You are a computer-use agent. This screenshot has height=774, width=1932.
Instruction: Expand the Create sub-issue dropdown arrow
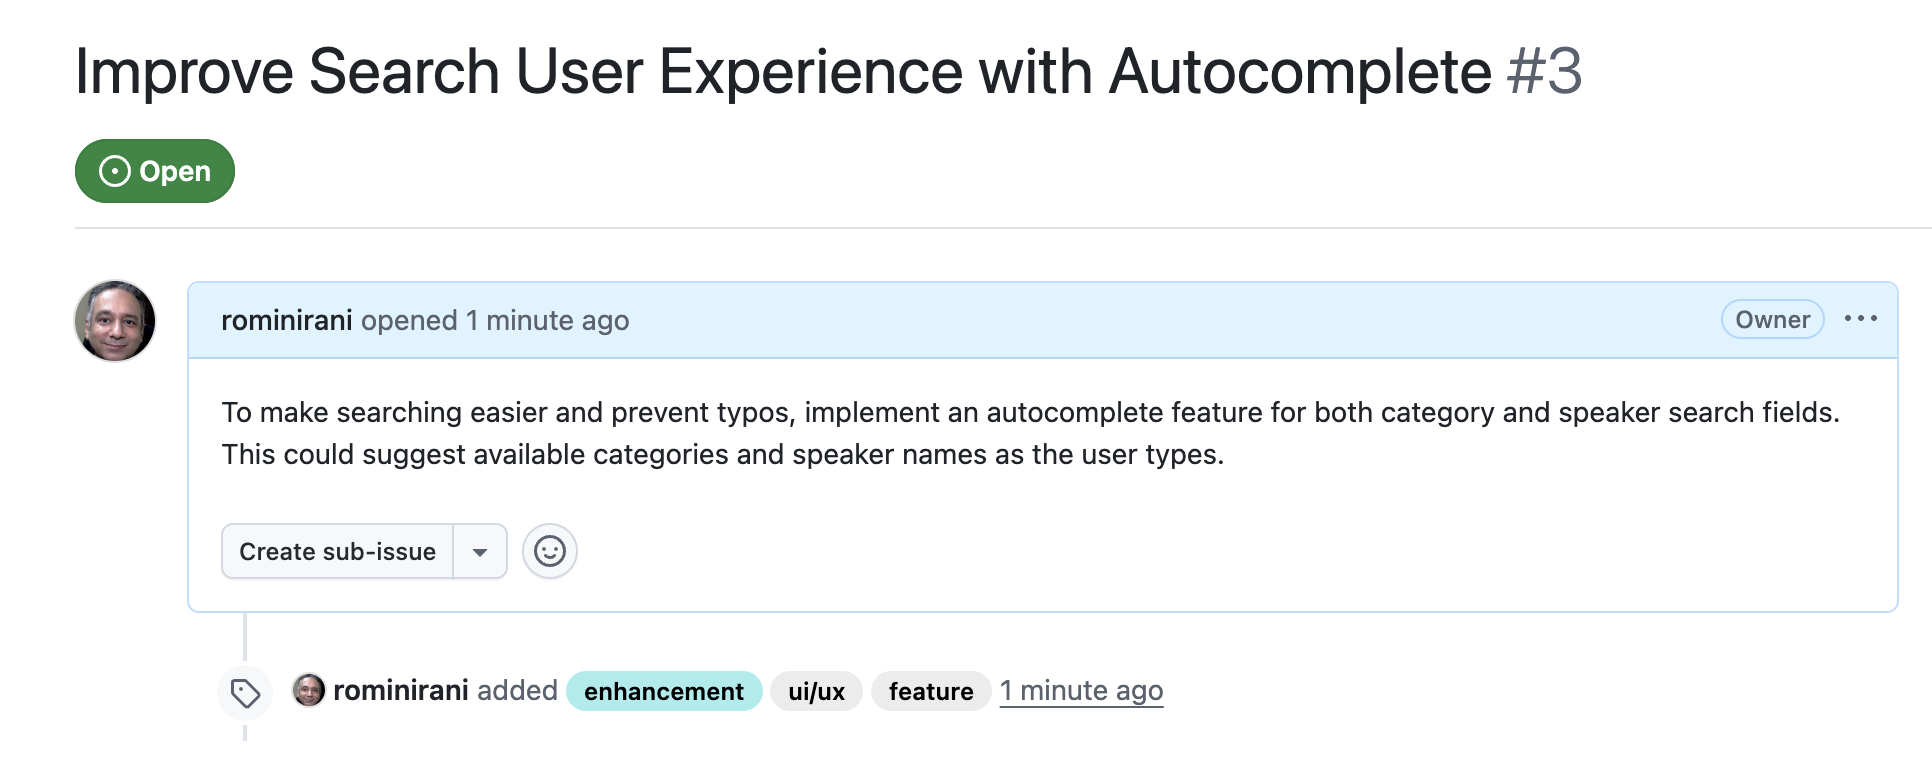480,552
